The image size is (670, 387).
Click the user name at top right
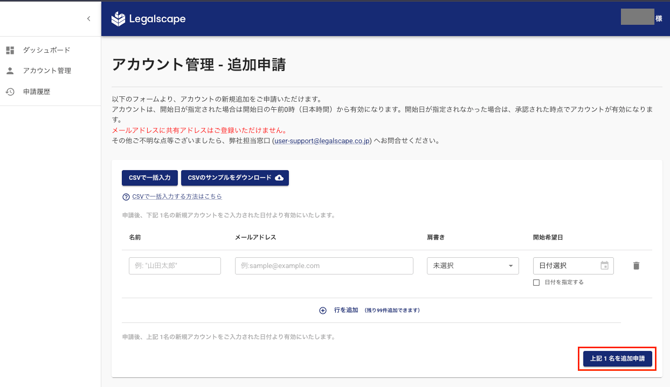(641, 18)
